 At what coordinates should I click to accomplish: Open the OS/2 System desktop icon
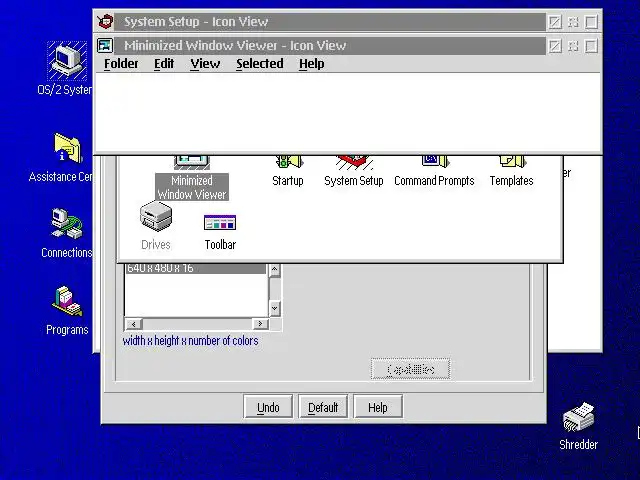pos(67,61)
